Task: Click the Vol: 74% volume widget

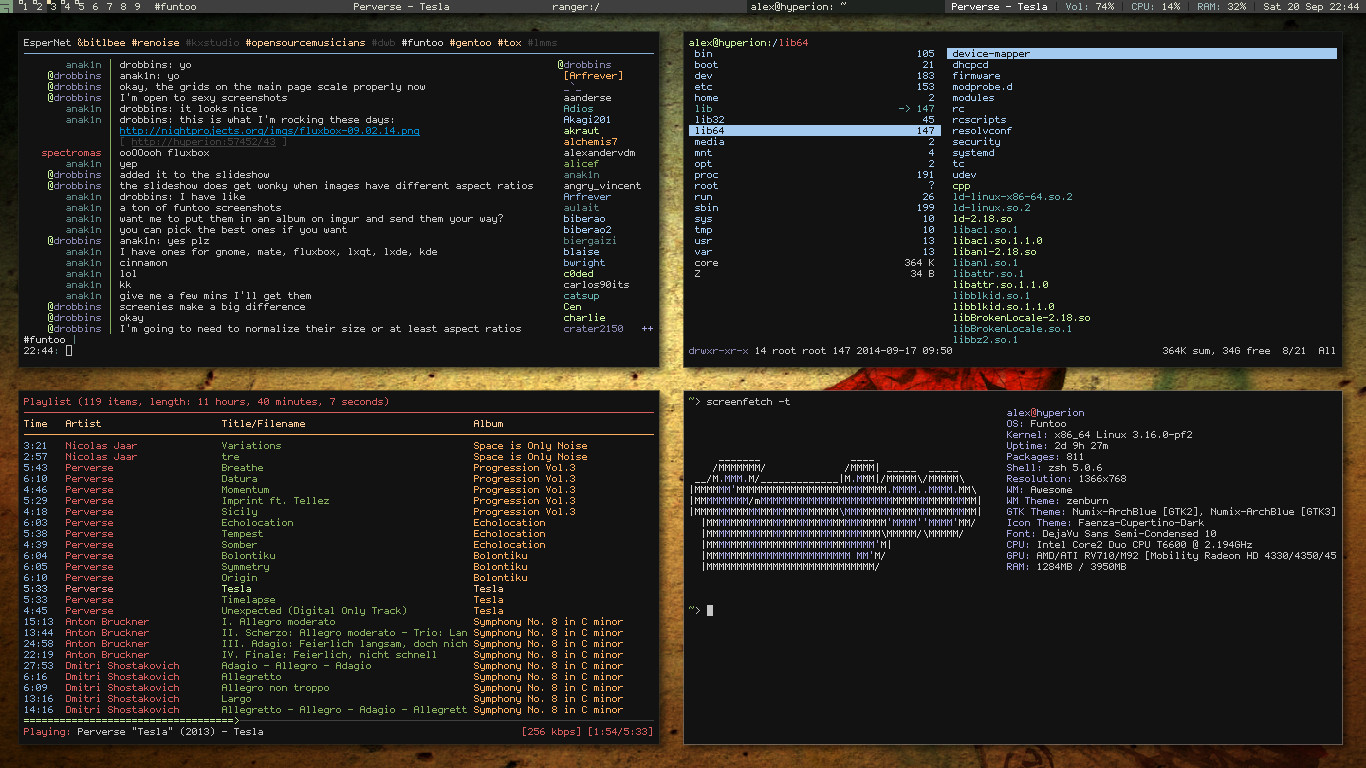Action: [x=1089, y=6]
